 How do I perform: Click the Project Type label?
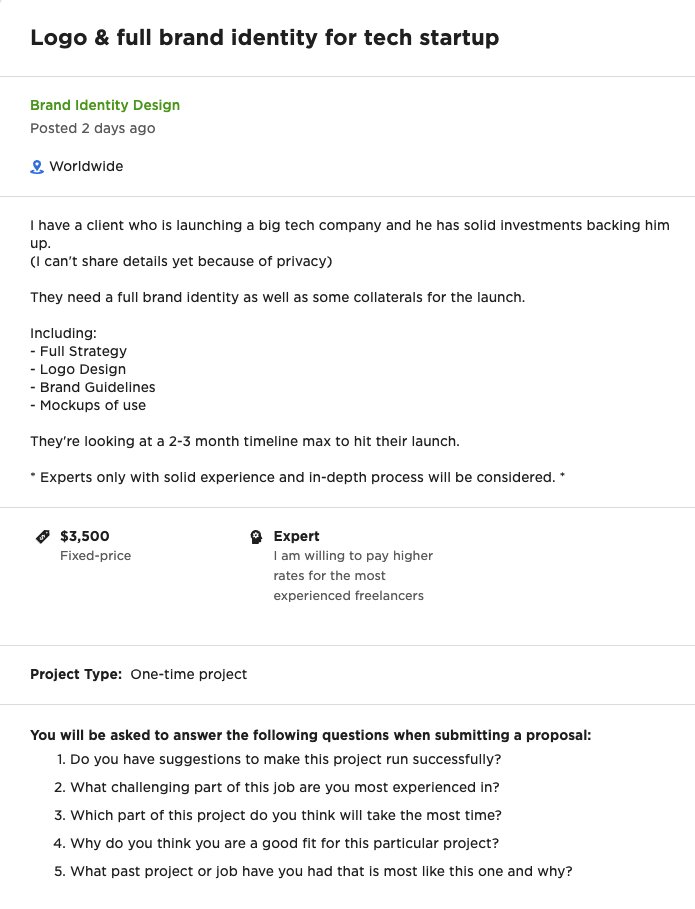point(76,674)
